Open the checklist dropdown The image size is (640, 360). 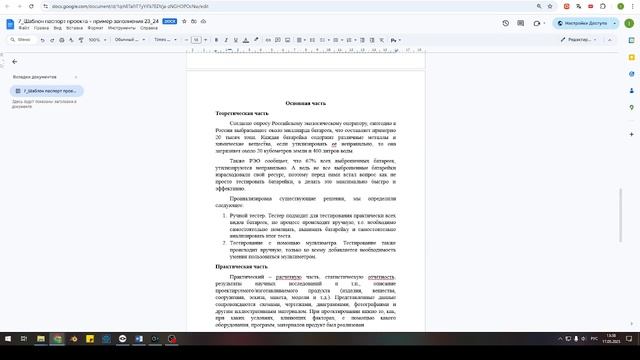(325, 40)
